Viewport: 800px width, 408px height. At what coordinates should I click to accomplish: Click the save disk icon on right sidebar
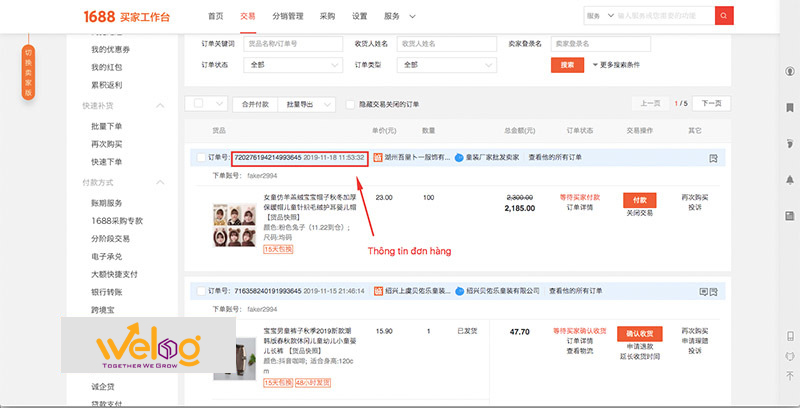[x=789, y=216]
